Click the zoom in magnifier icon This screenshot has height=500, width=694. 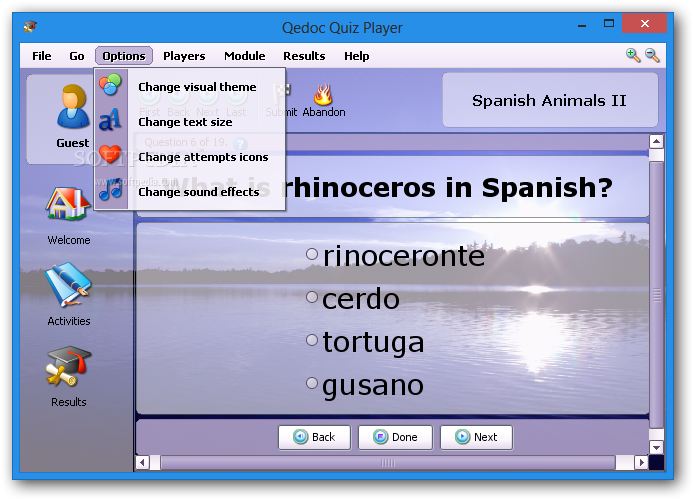633,55
